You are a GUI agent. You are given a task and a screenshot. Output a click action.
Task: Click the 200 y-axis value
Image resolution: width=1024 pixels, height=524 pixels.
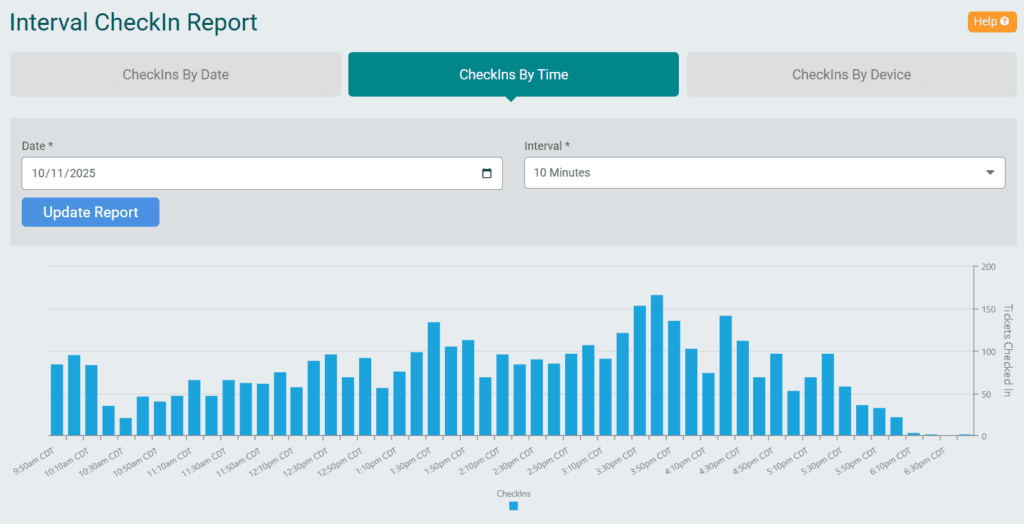[988, 267]
